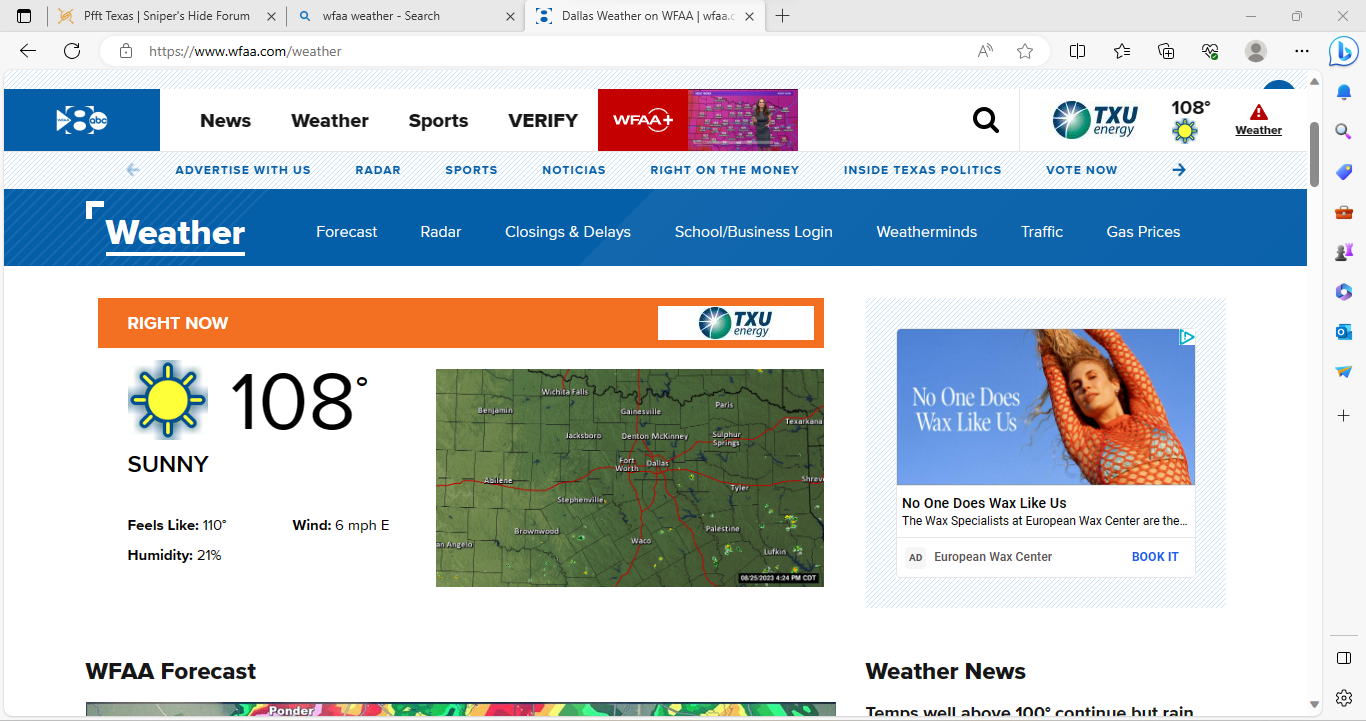This screenshot has height=721, width=1366.
Task: Open School/Business Login link
Action: tap(754, 232)
